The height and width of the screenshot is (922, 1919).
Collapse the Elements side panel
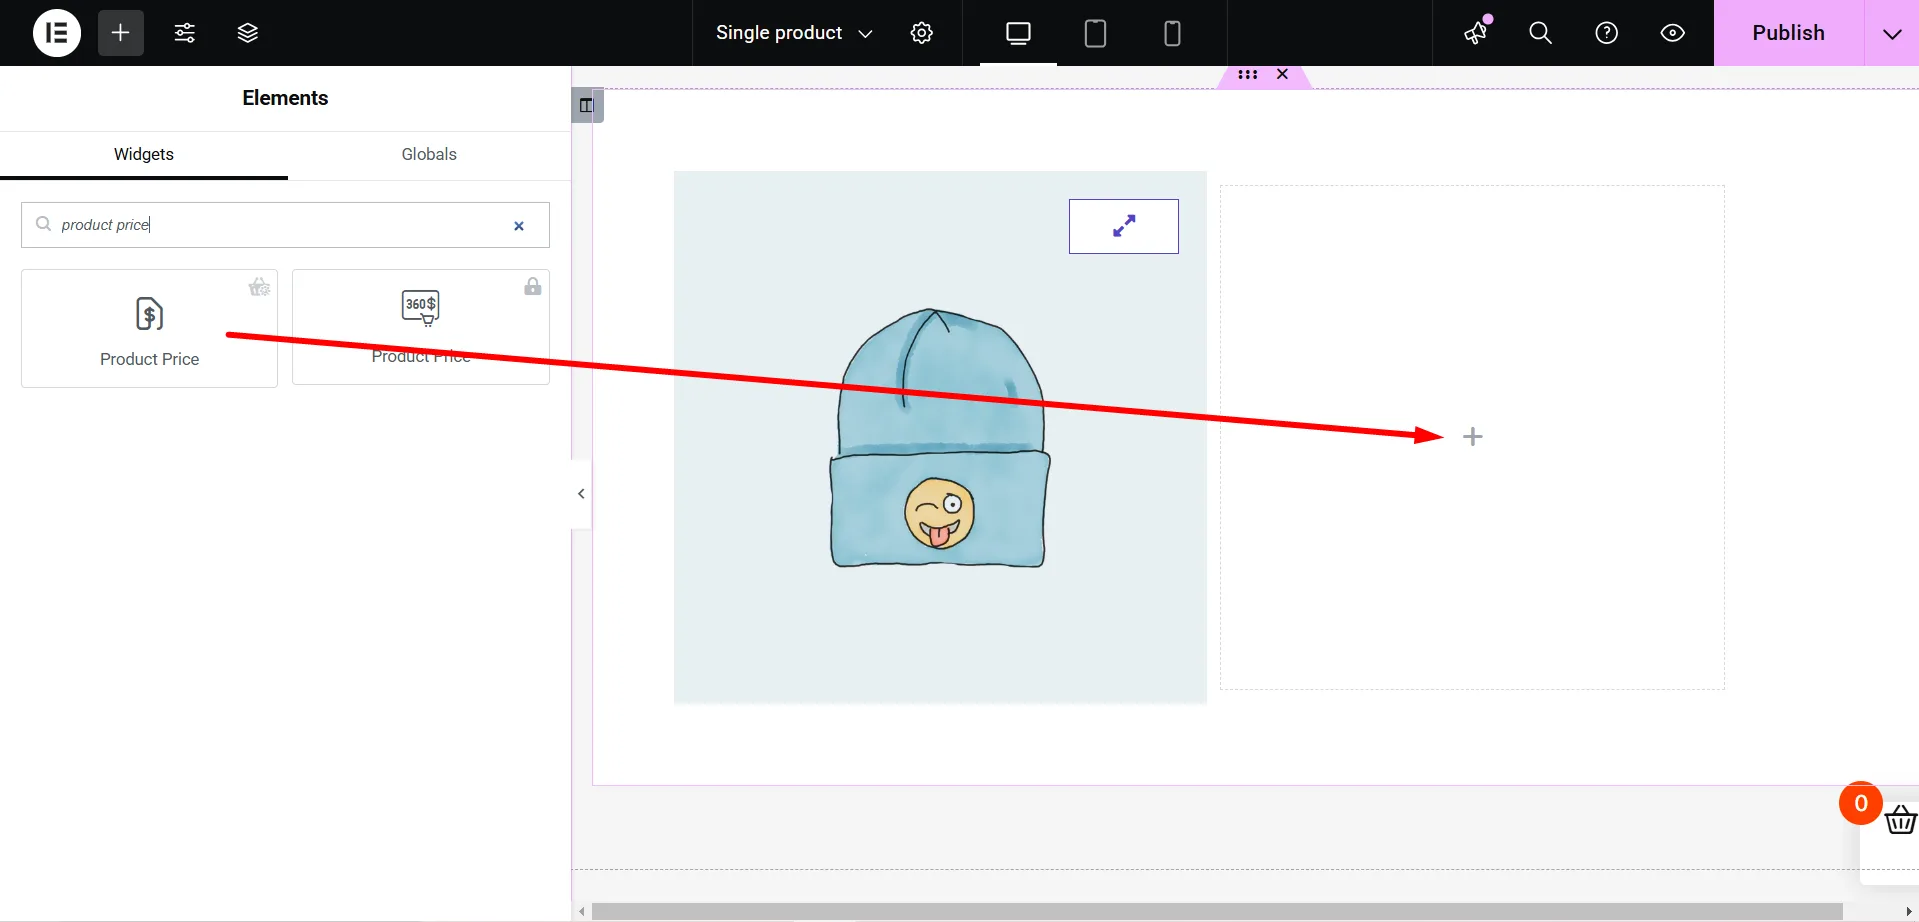(x=581, y=494)
